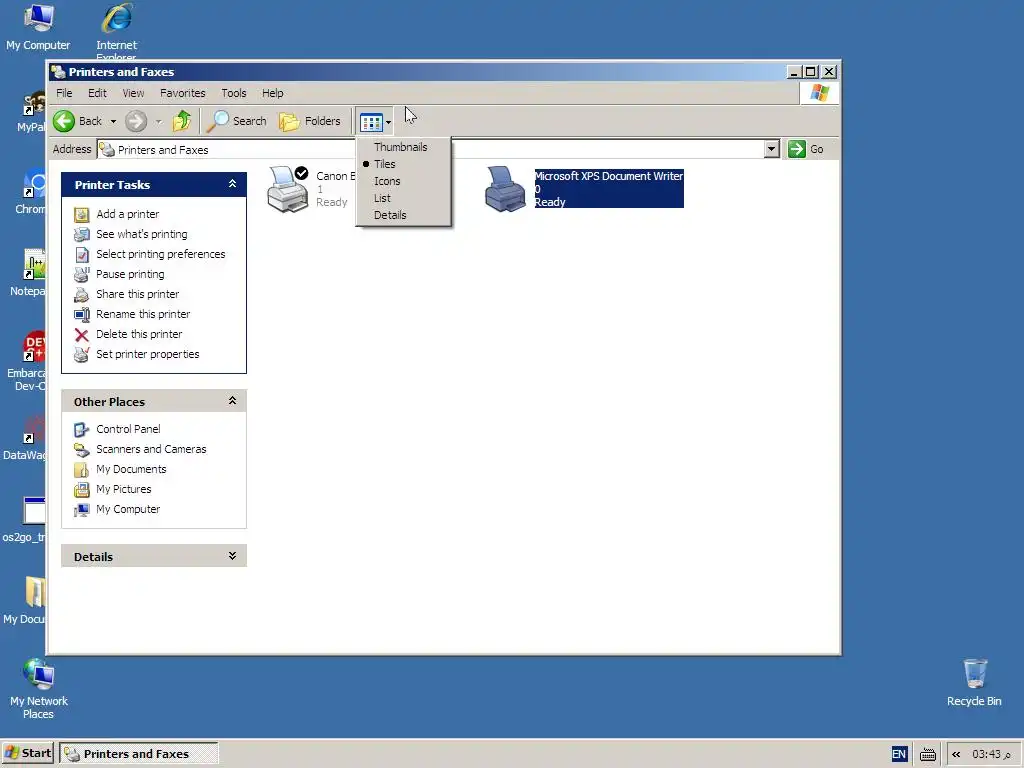Screen dimensions: 1024x768
Task: Click Select printing preferences icon
Action: pyautogui.click(x=82, y=255)
